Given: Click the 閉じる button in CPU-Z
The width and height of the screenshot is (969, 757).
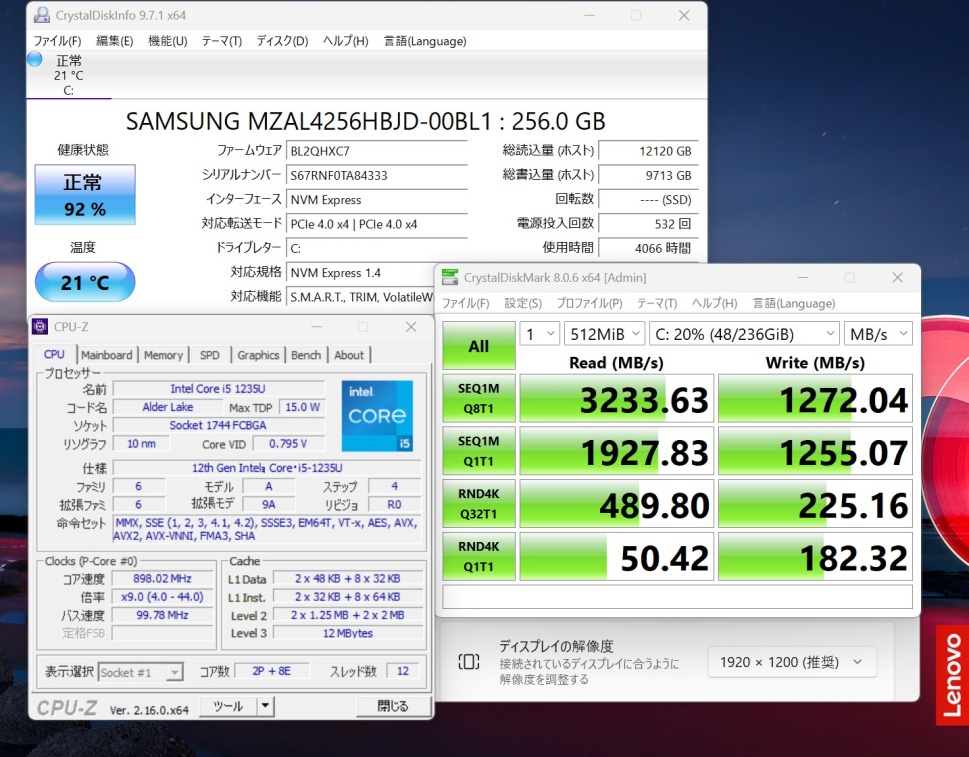Looking at the screenshot, I should click(392, 706).
